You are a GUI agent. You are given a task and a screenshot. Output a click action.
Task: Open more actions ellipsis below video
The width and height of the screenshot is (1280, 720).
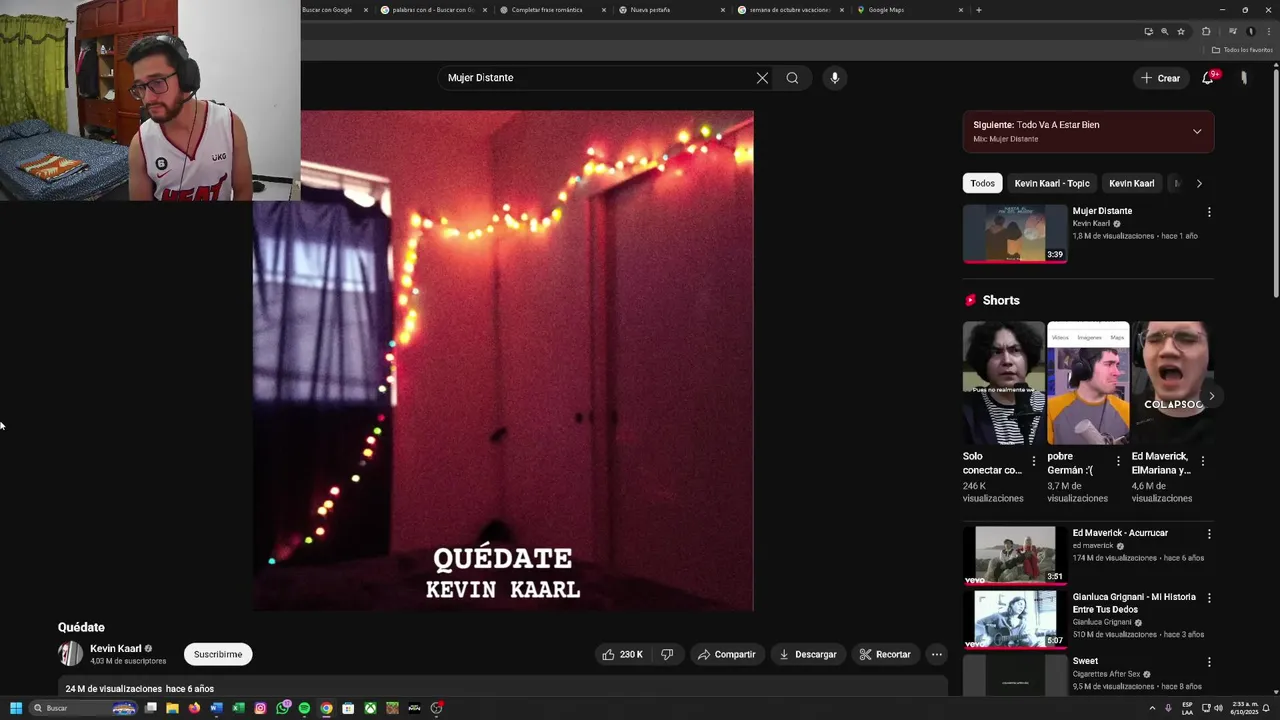(937, 654)
